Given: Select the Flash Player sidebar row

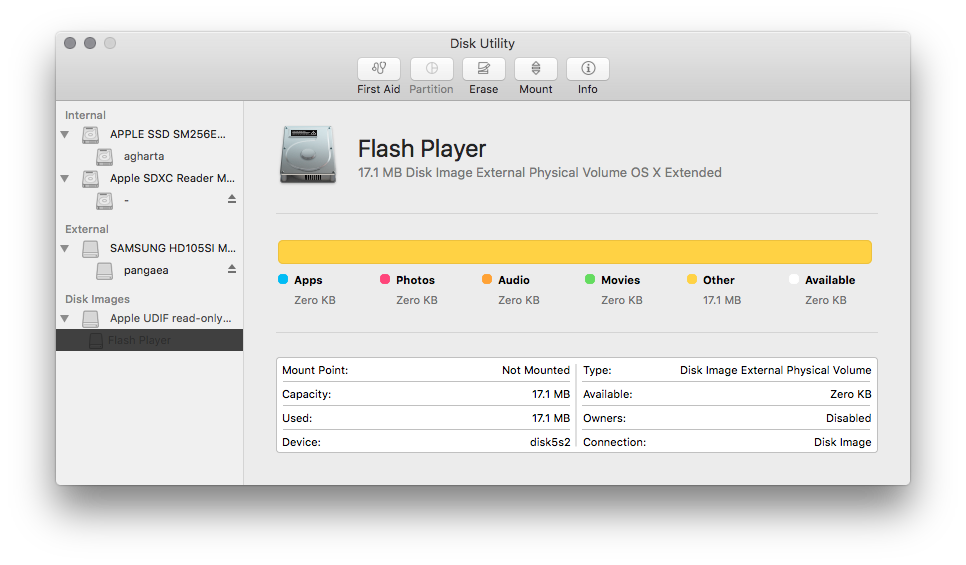Looking at the screenshot, I should click(x=150, y=340).
